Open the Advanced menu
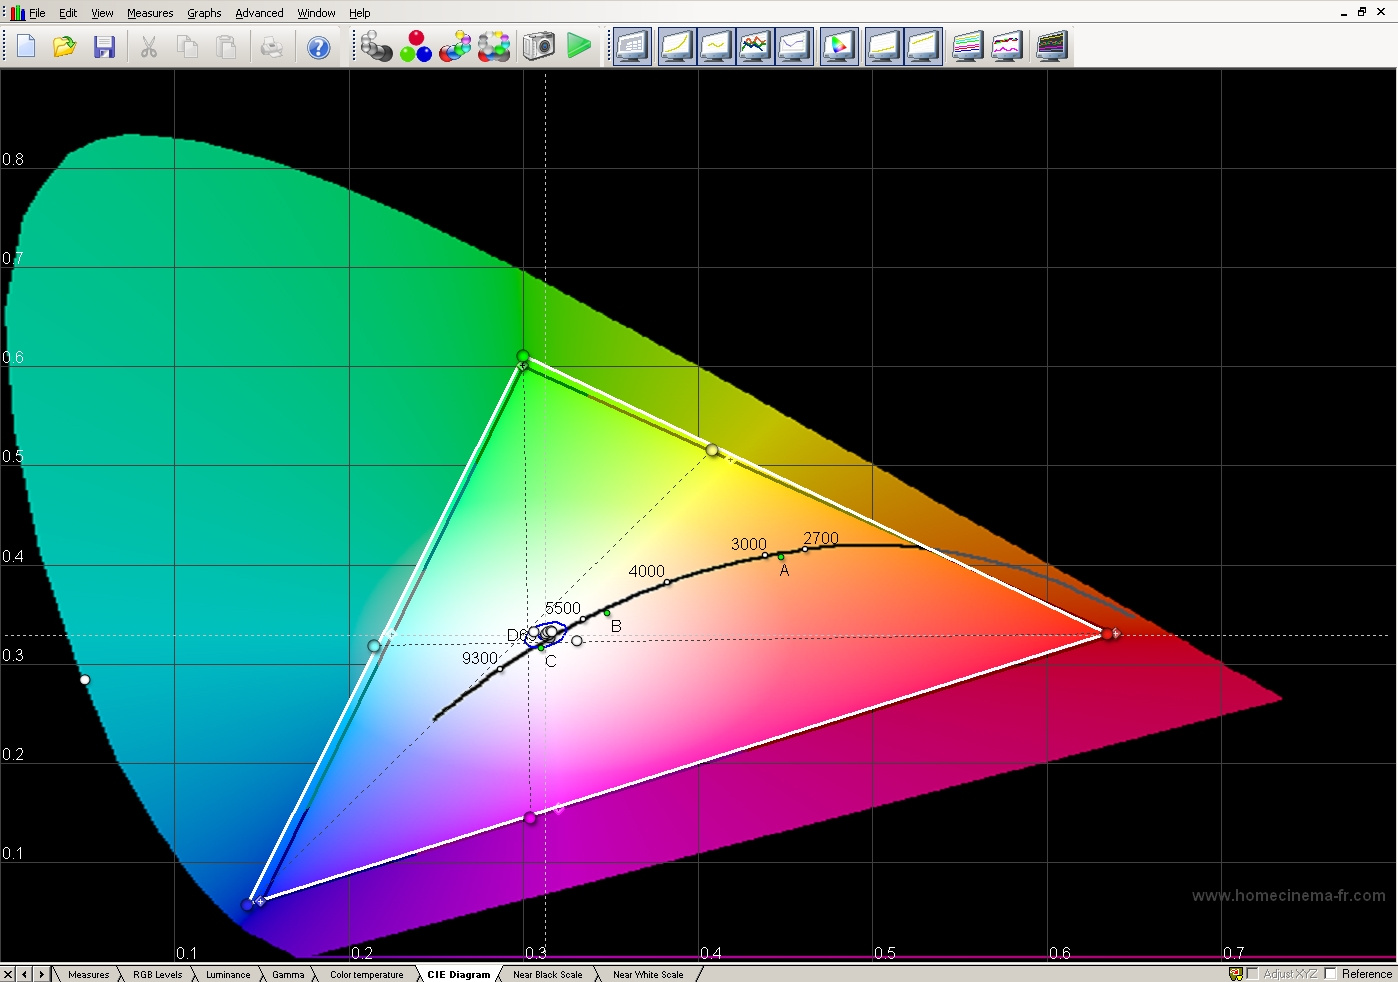This screenshot has width=1398, height=982. [x=259, y=13]
